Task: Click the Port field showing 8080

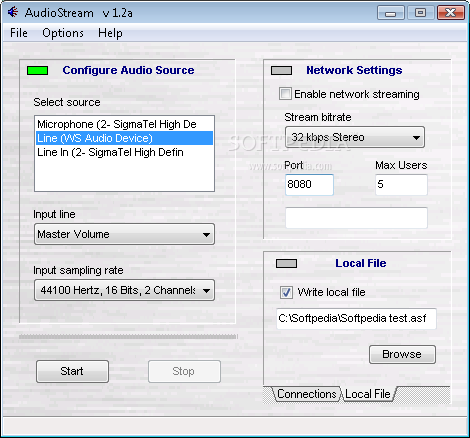Action: point(309,184)
